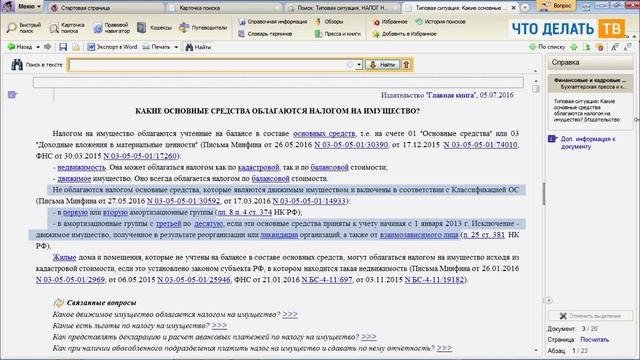Click the scroll-down arrow of document

[536, 351]
